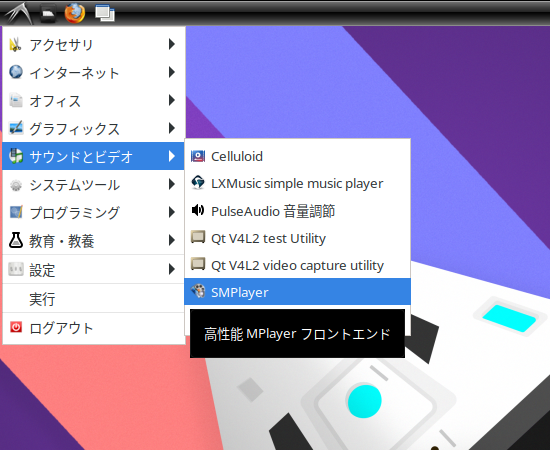This screenshot has height=450, width=550.
Task: Click the 教育・教養 flask icon
Action: coord(16,241)
